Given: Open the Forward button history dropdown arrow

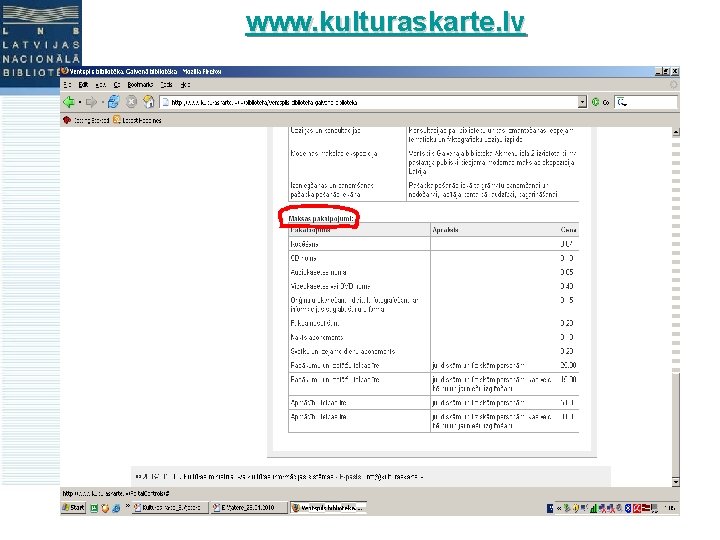Looking at the screenshot, I should 102,102.
